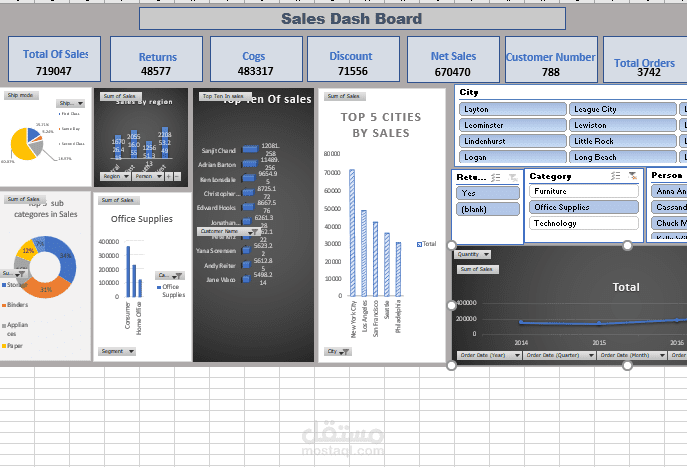Screen dimensions: 687x467
Task: Click Sanjit Chand label in top ten chart
Action: (x=219, y=151)
